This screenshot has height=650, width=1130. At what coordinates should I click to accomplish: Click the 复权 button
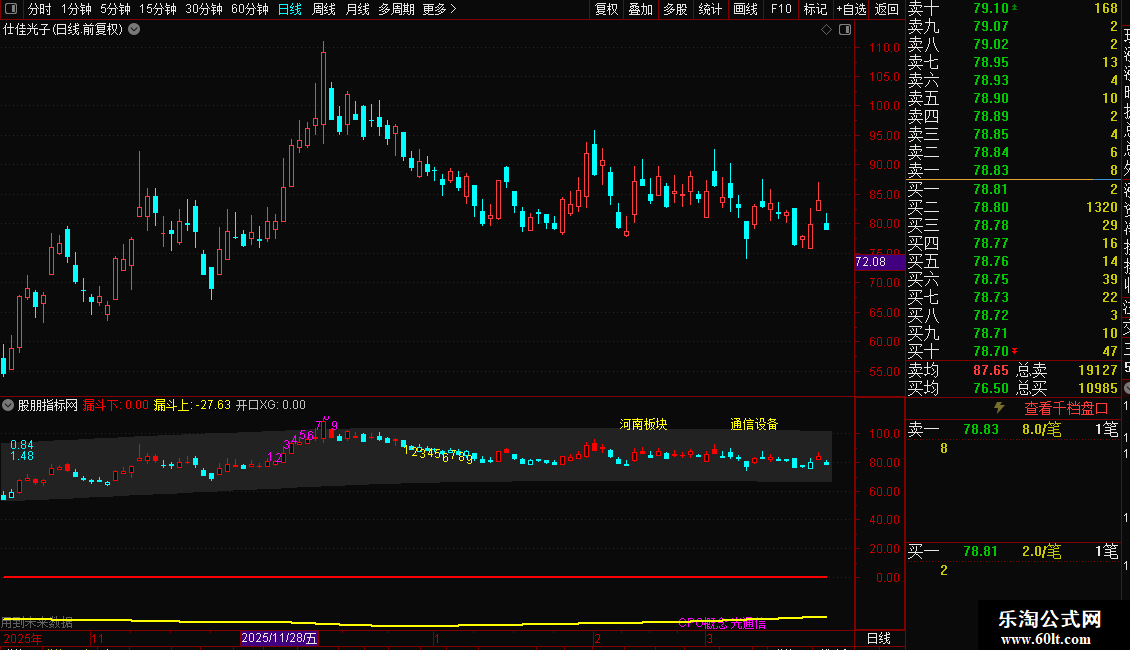[606, 9]
